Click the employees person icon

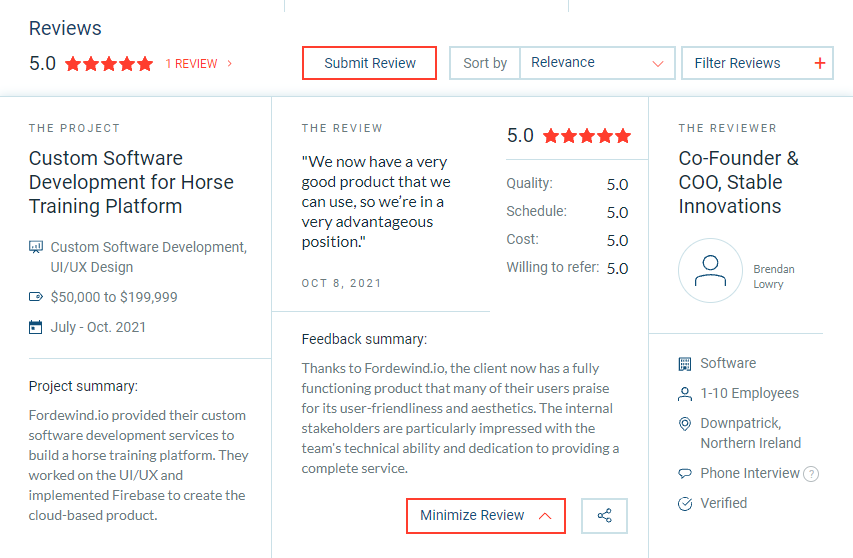tap(685, 394)
